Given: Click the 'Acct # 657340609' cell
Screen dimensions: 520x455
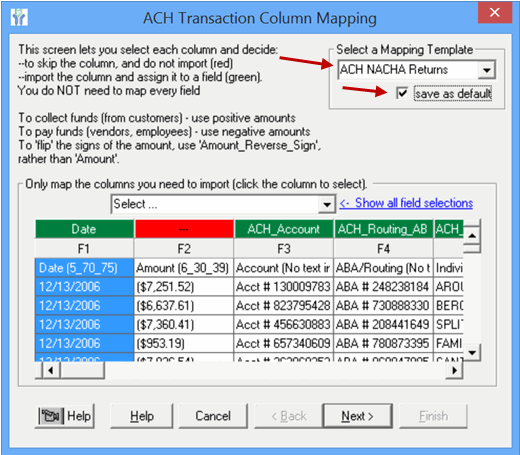Looking at the screenshot, I should pos(284,344).
